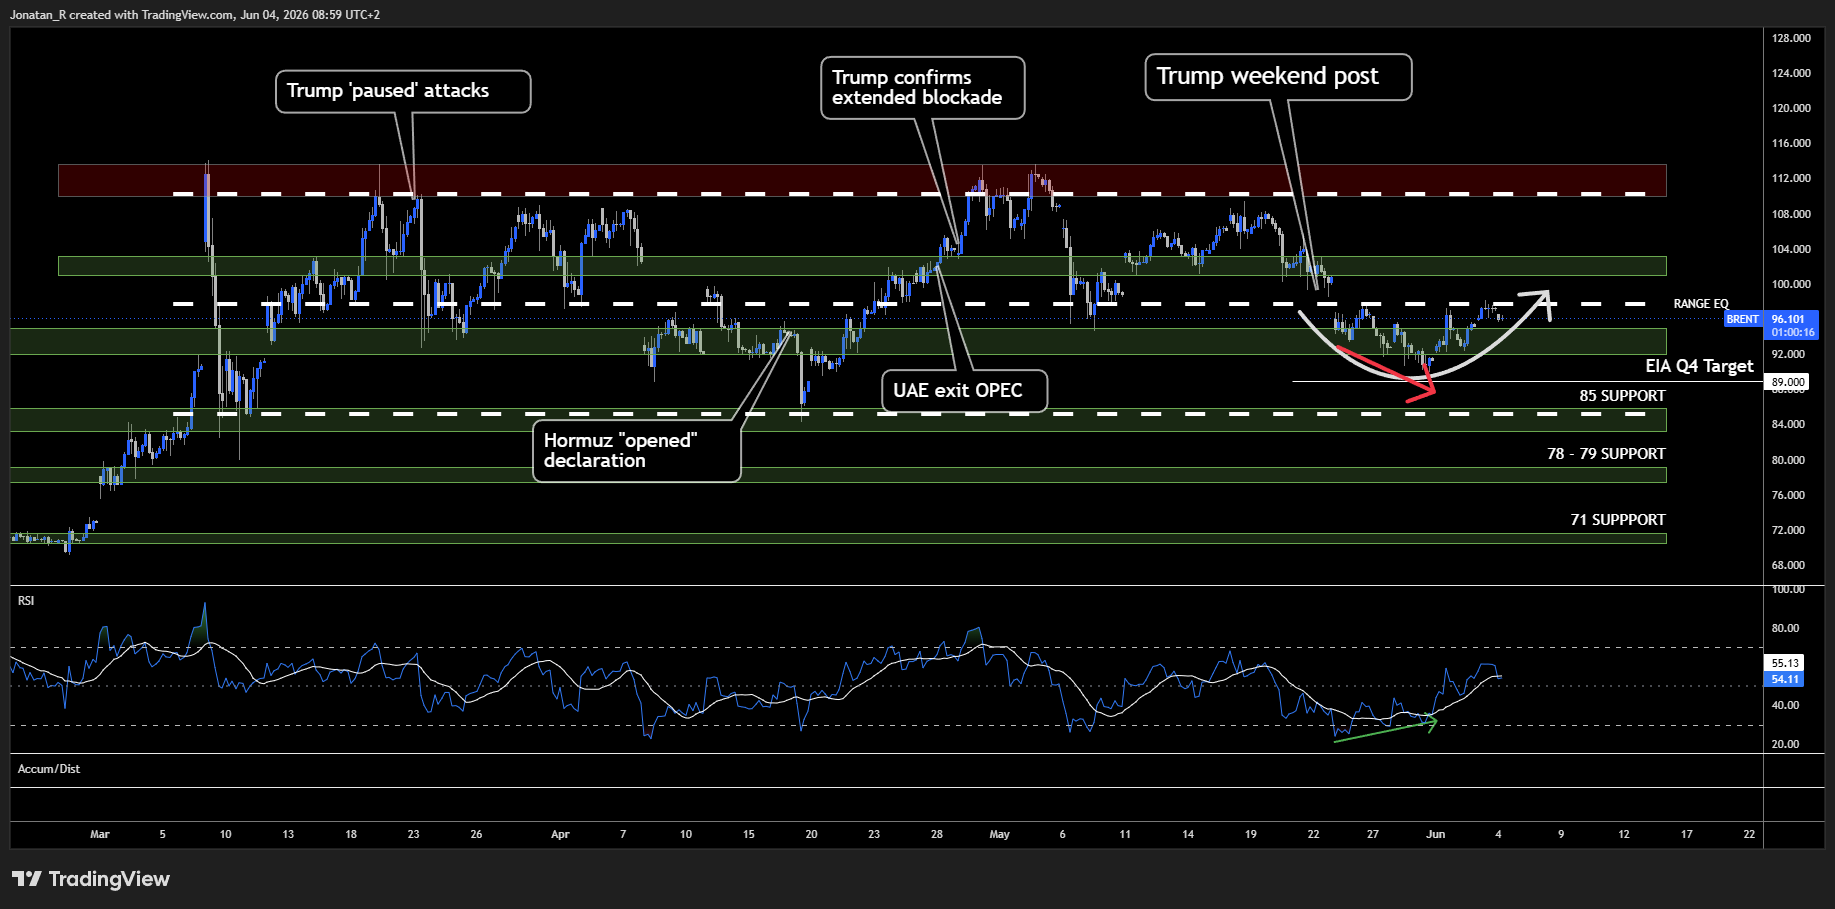
Task: Click the Jun label on the time axis
Action: 1436,834
